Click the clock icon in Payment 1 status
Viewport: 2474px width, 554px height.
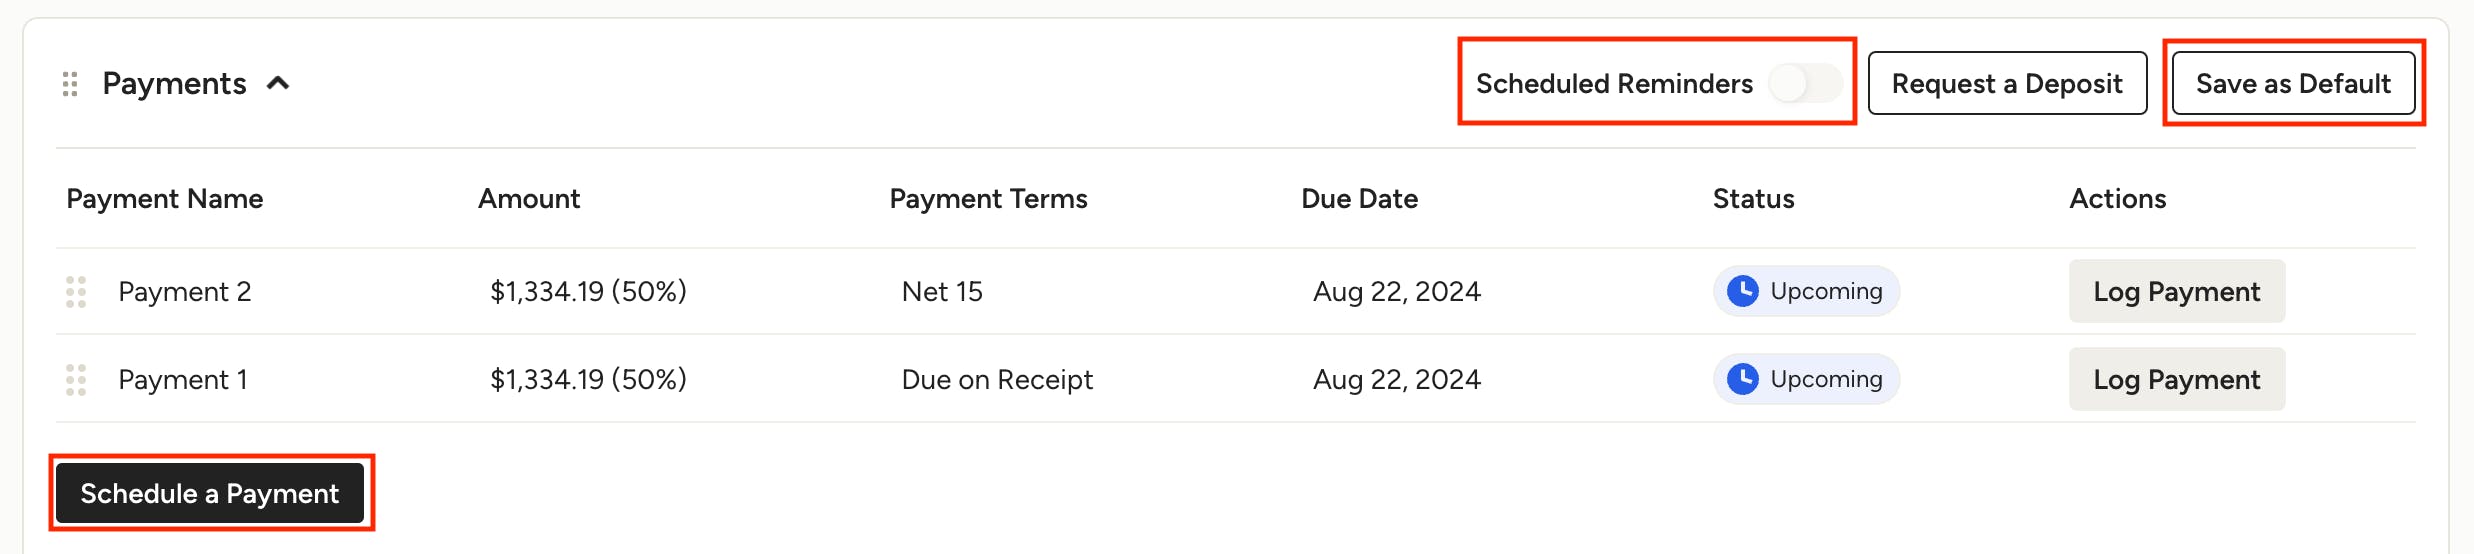(1743, 379)
